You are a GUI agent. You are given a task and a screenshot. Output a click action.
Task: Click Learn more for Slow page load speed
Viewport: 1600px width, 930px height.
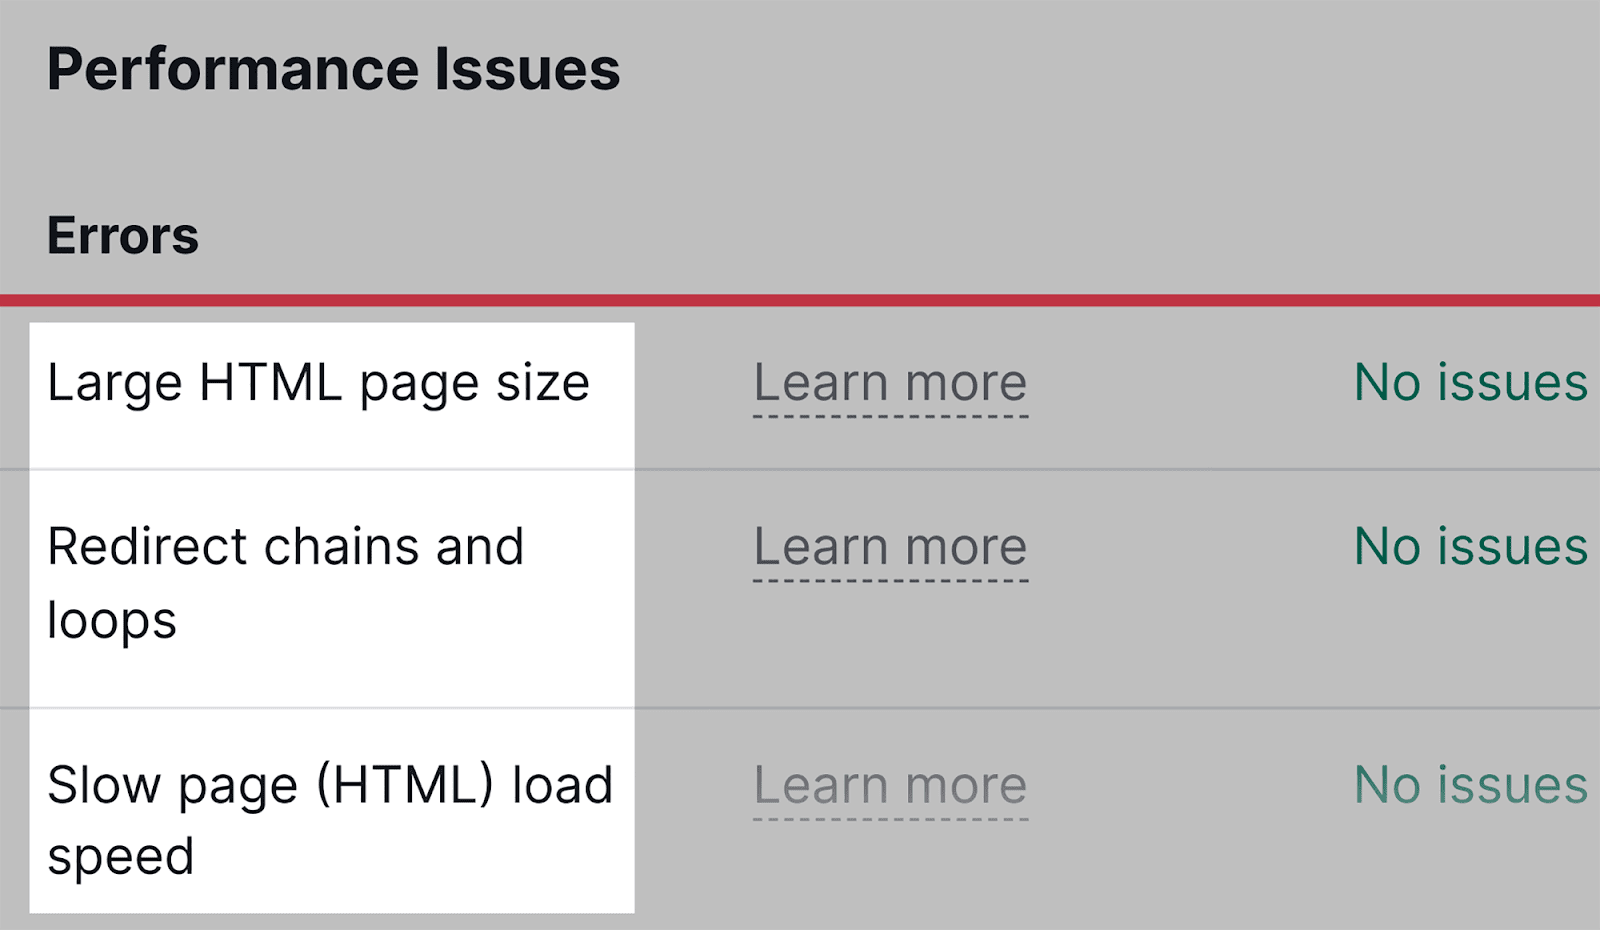tap(890, 785)
